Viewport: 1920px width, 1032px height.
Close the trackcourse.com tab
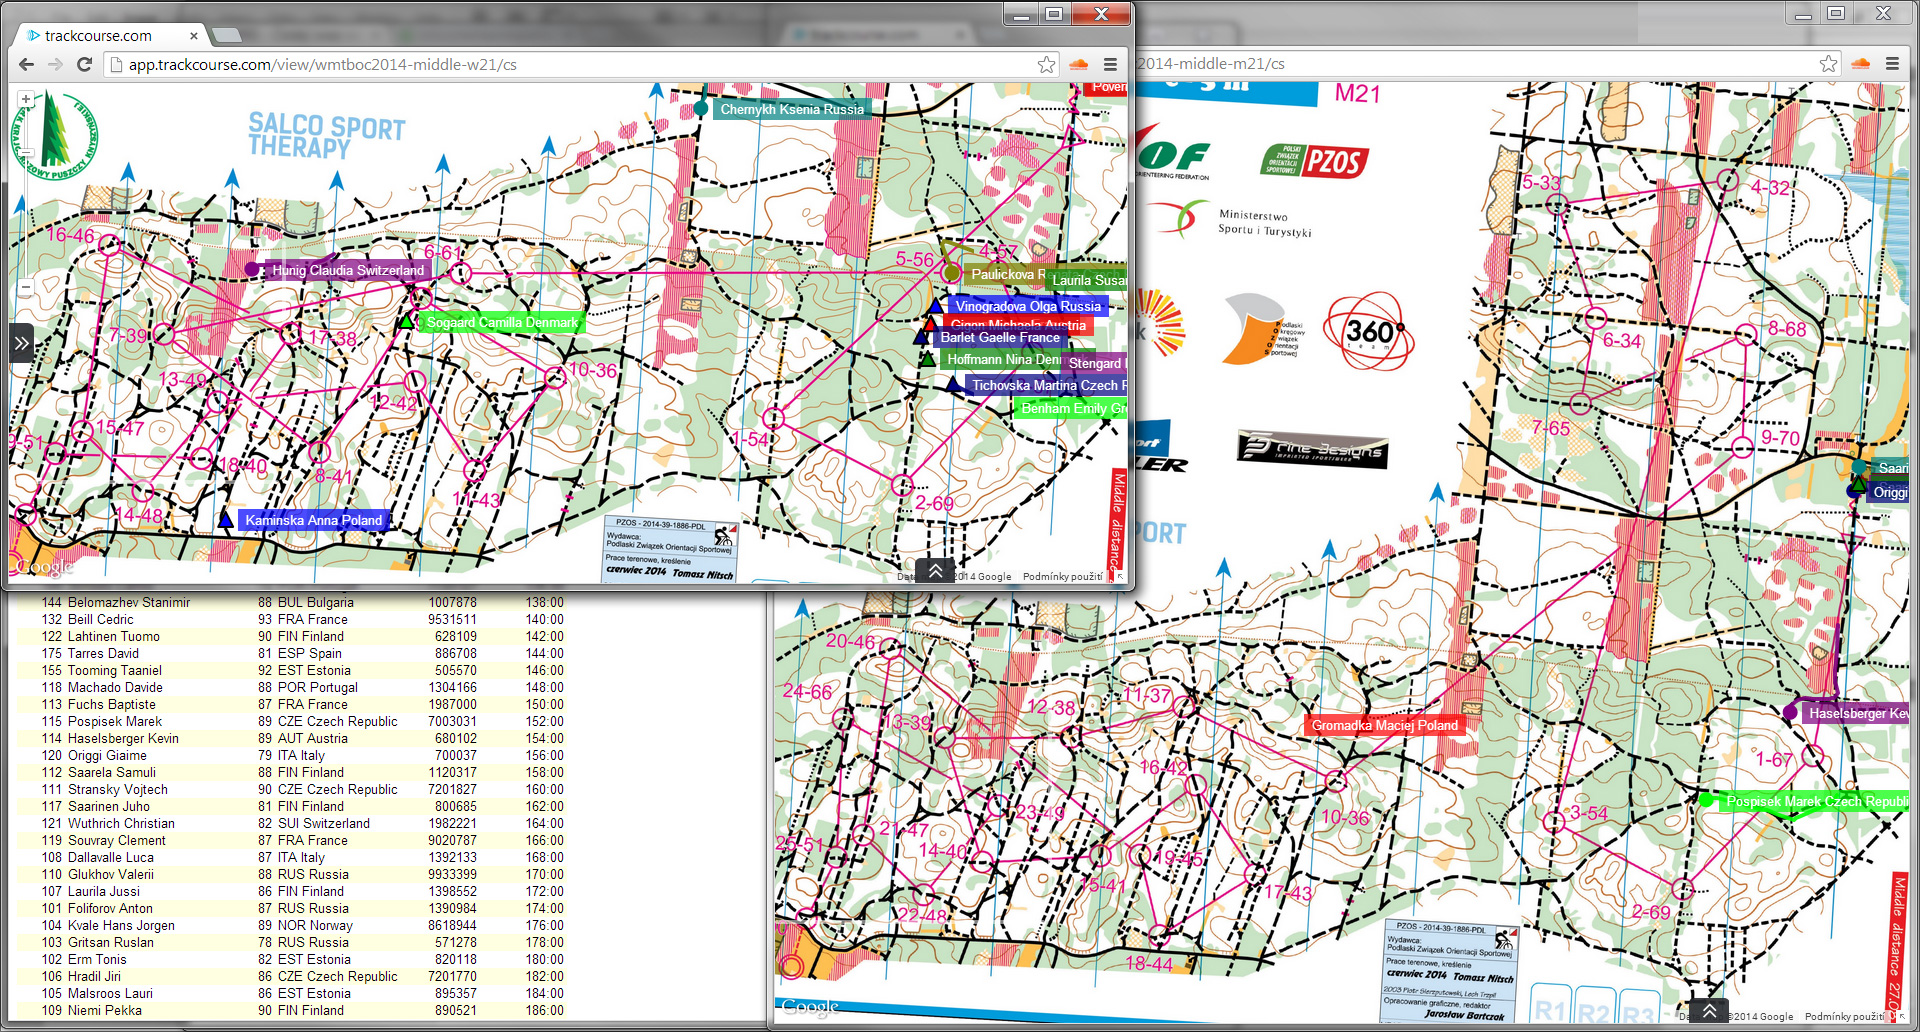pos(193,36)
